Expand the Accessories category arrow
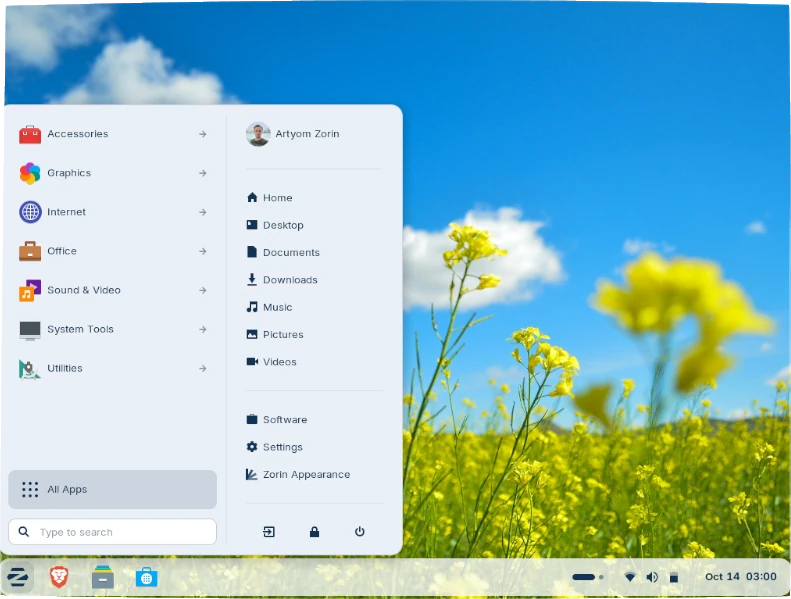791x599 pixels. point(202,134)
